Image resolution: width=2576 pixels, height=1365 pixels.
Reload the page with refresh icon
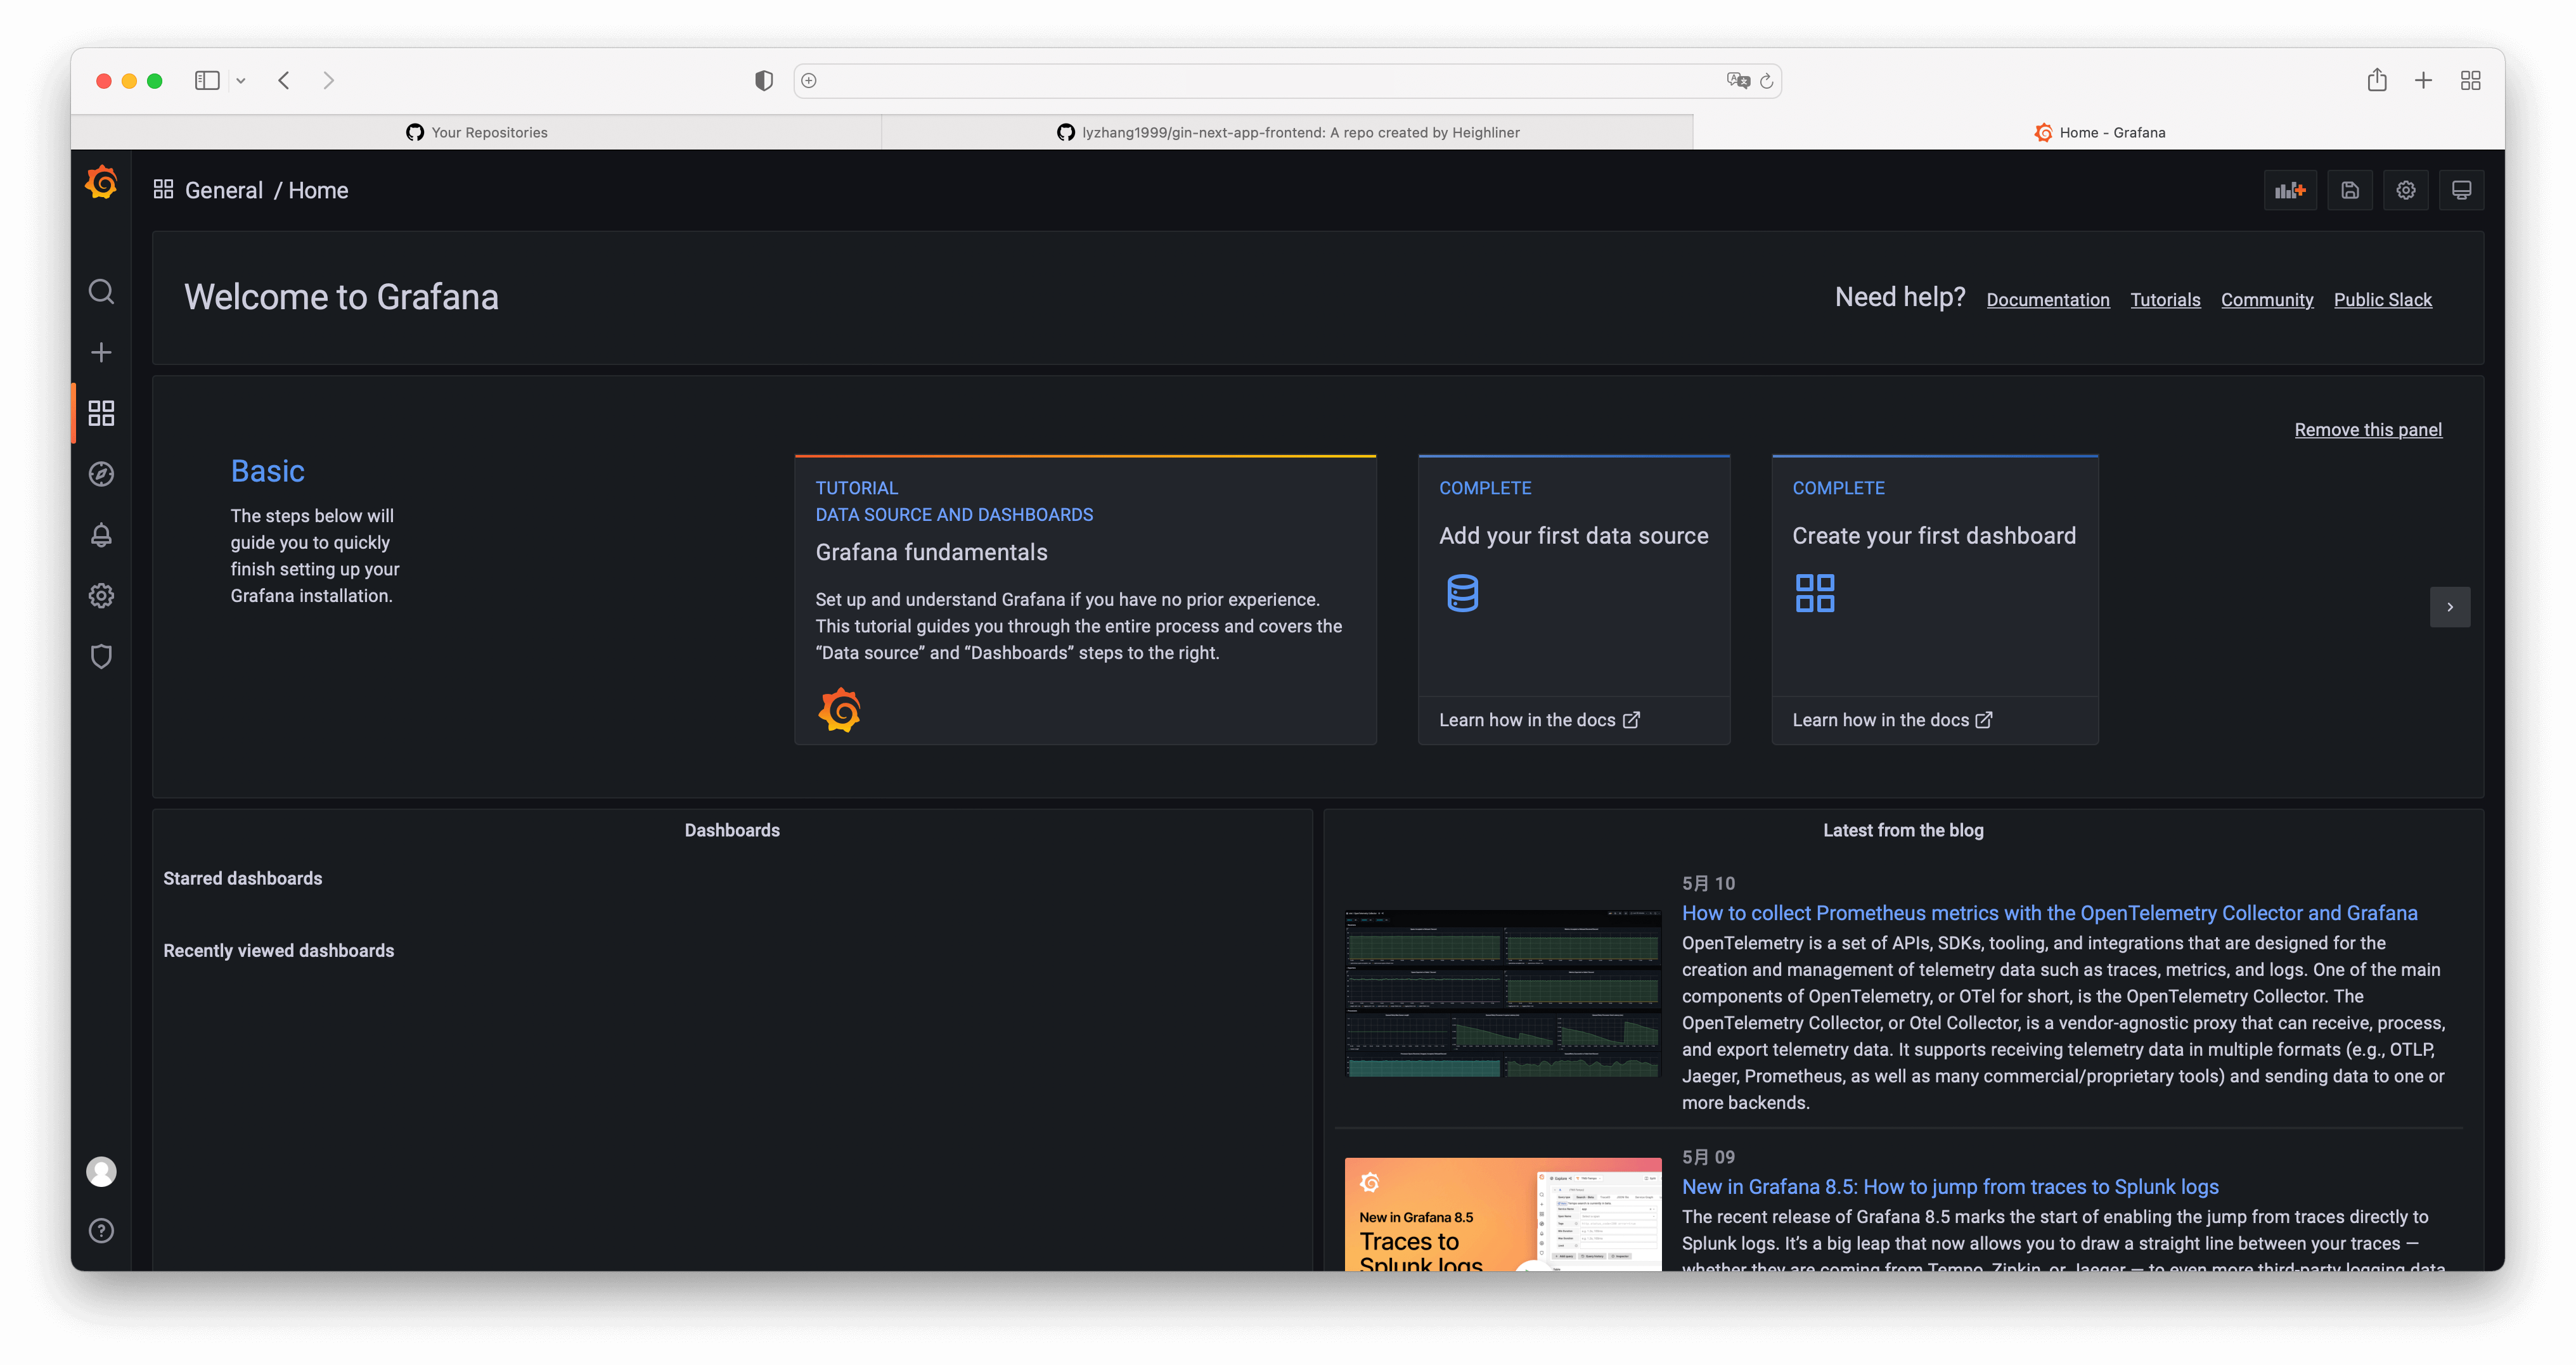[1767, 81]
